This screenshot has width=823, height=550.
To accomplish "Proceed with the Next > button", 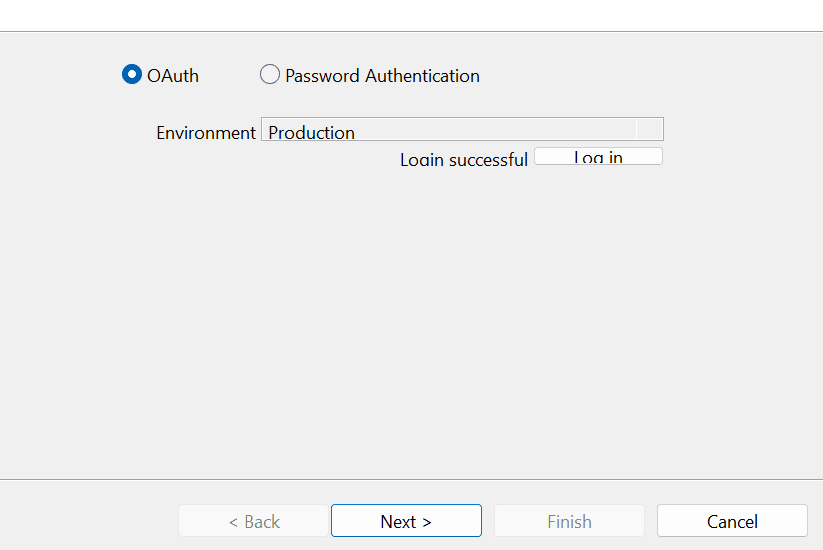I will click(406, 521).
